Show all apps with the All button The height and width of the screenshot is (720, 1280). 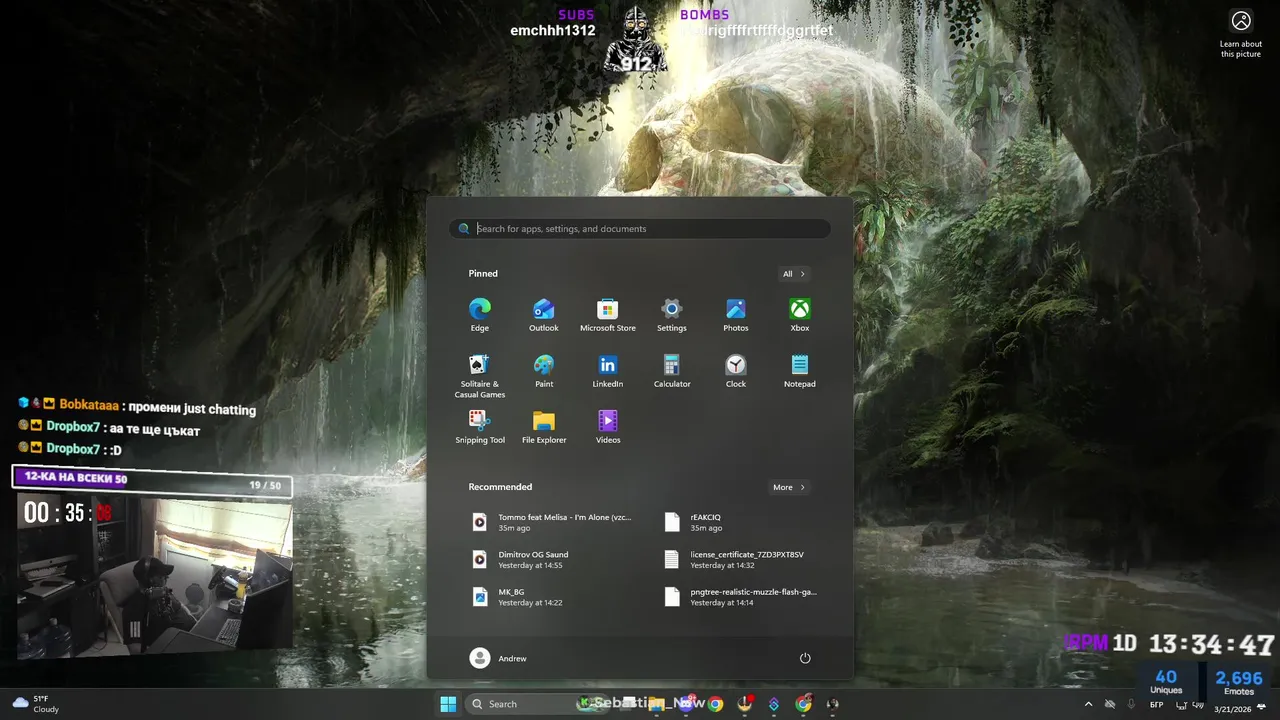click(x=793, y=274)
